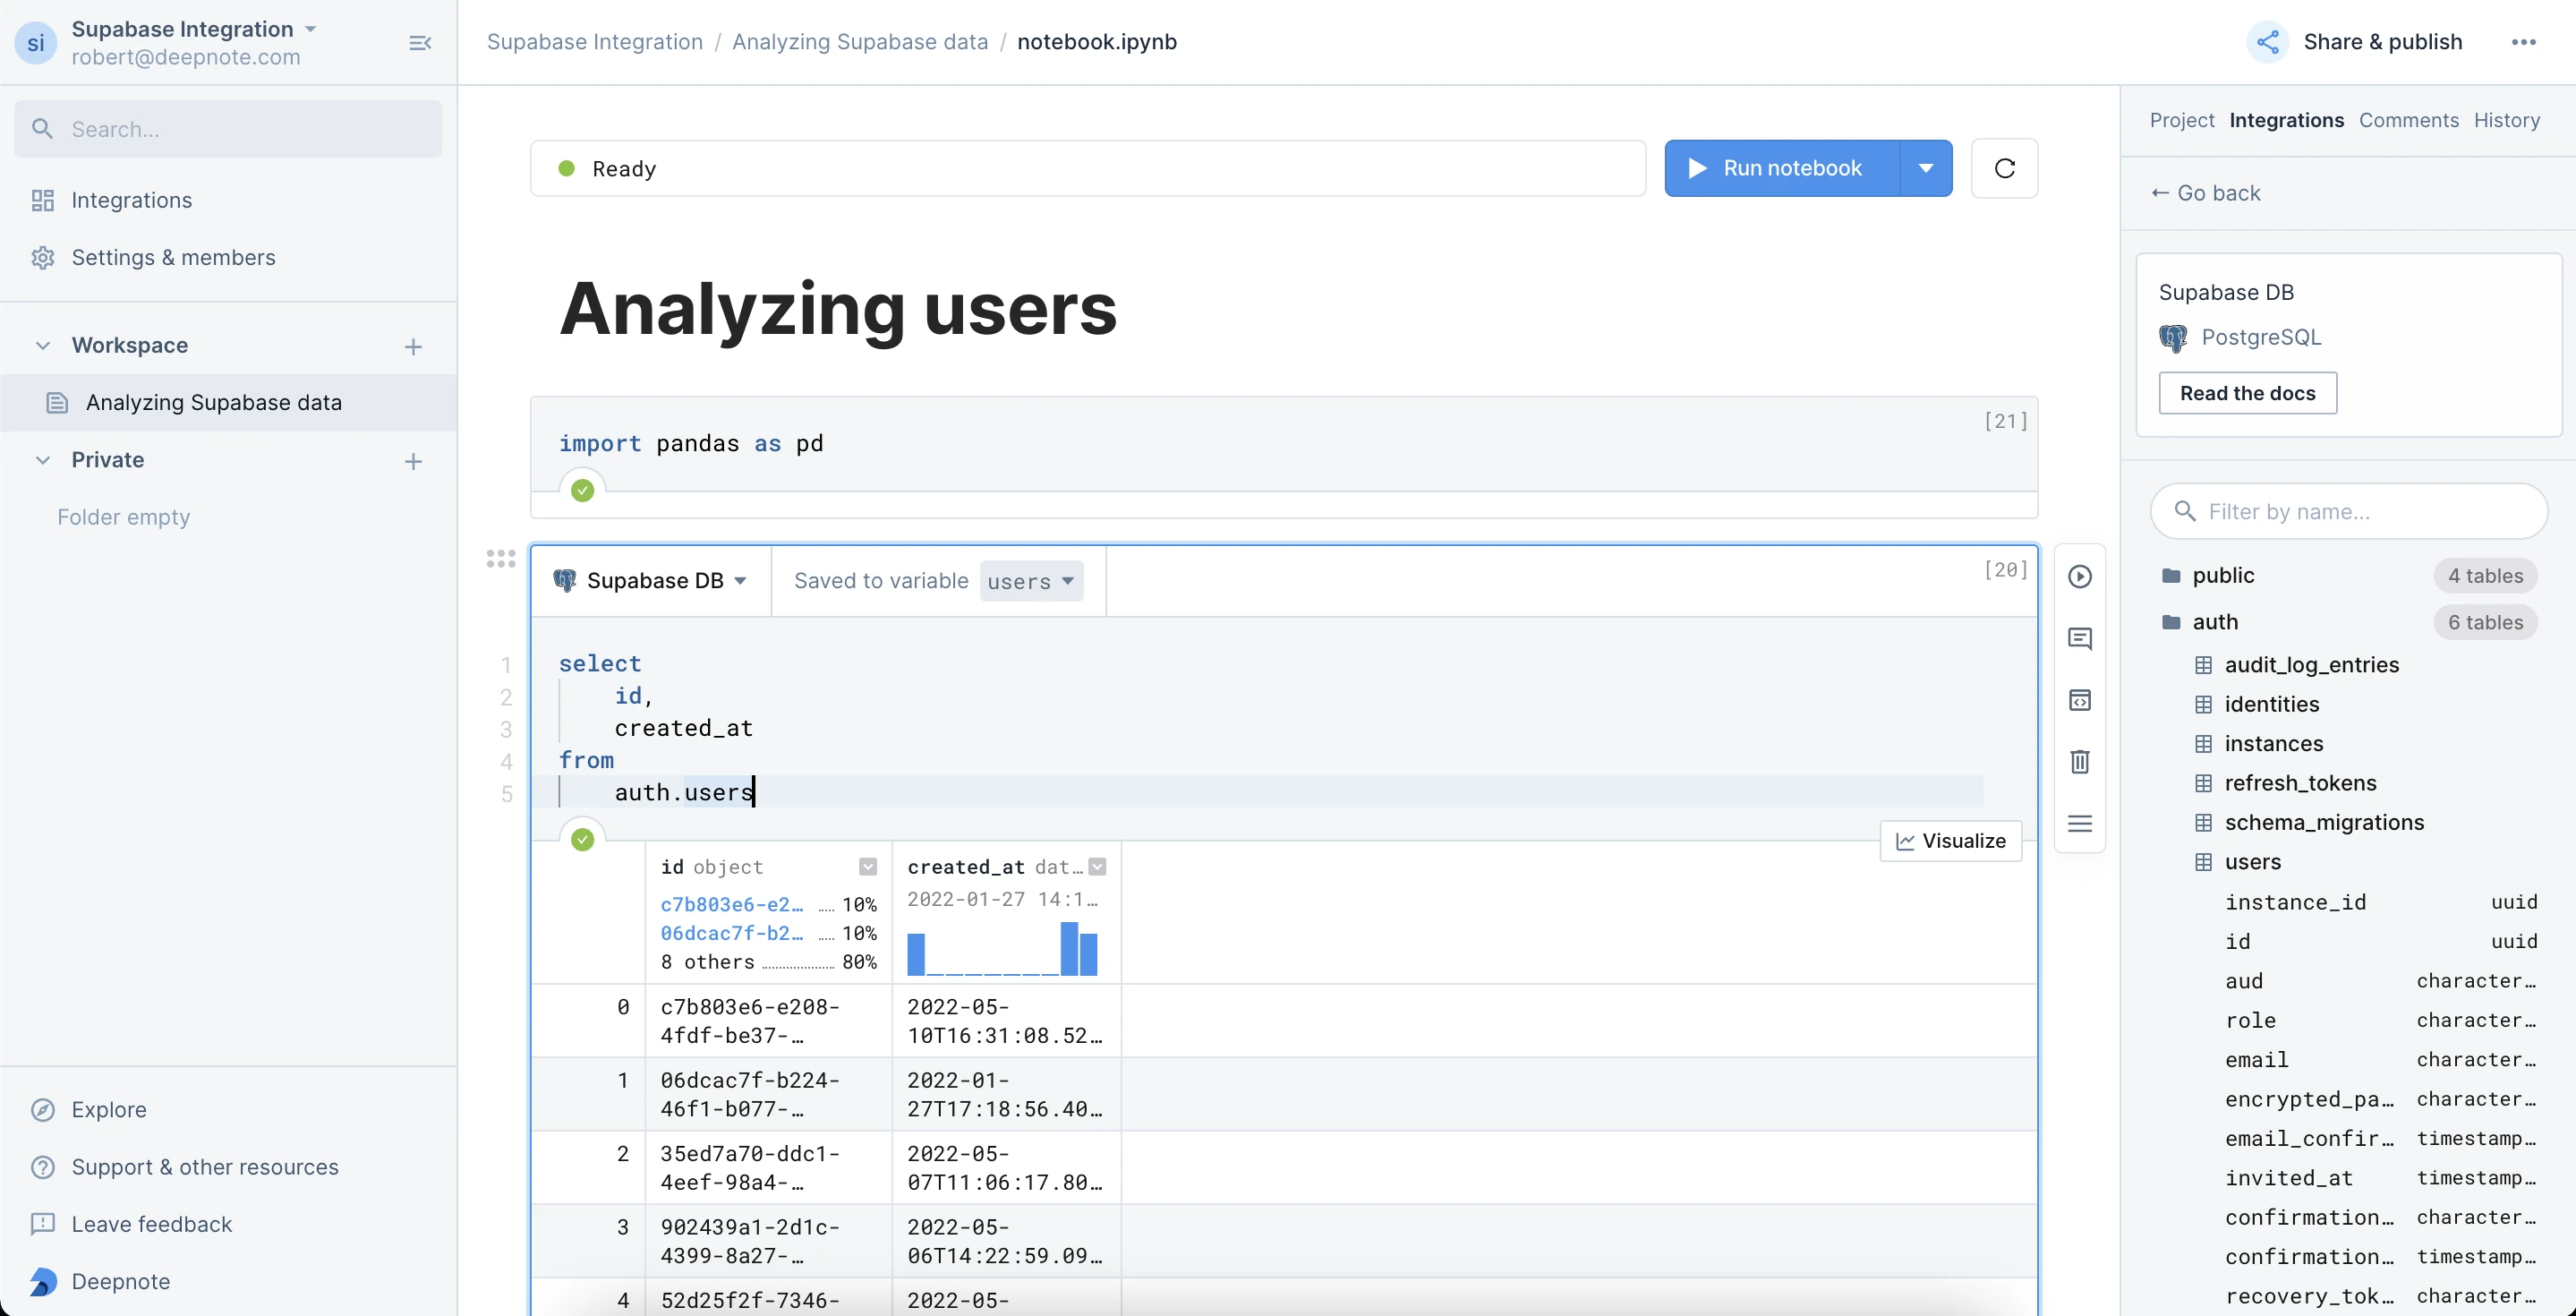Viewport: 2576px width, 1316px height.
Task: Click the Go back link
Action: click(2205, 193)
